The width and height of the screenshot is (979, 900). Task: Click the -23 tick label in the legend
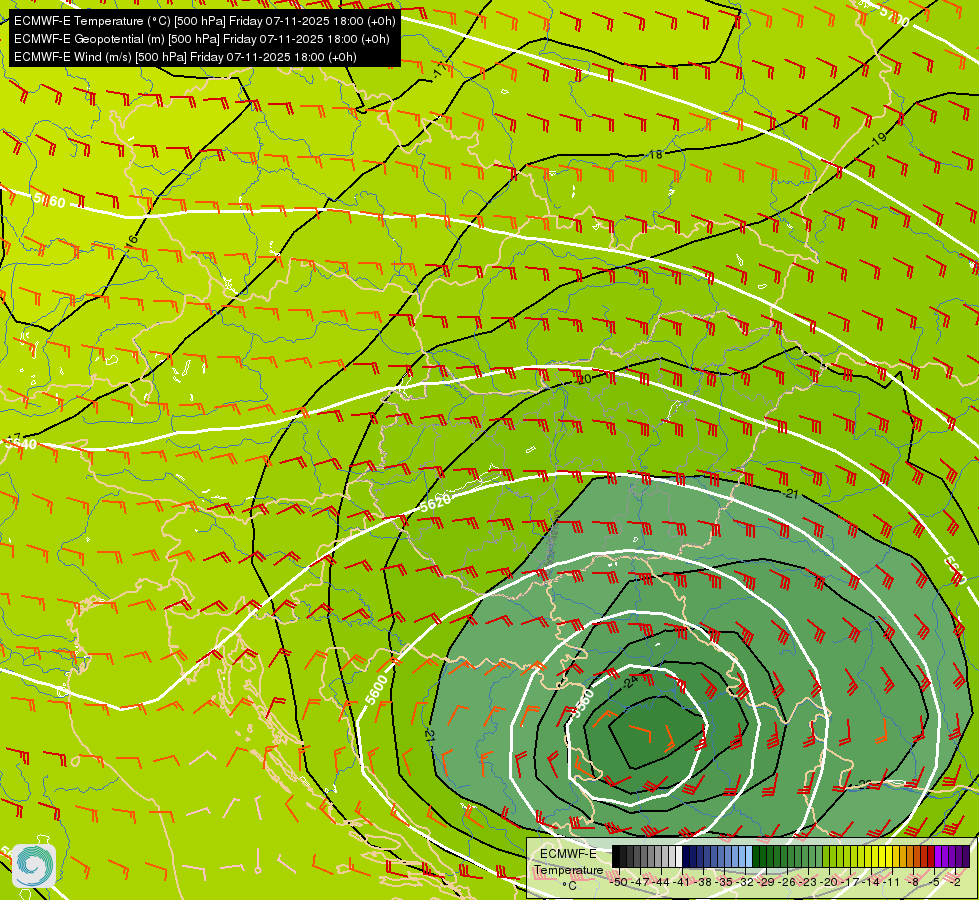click(x=809, y=882)
